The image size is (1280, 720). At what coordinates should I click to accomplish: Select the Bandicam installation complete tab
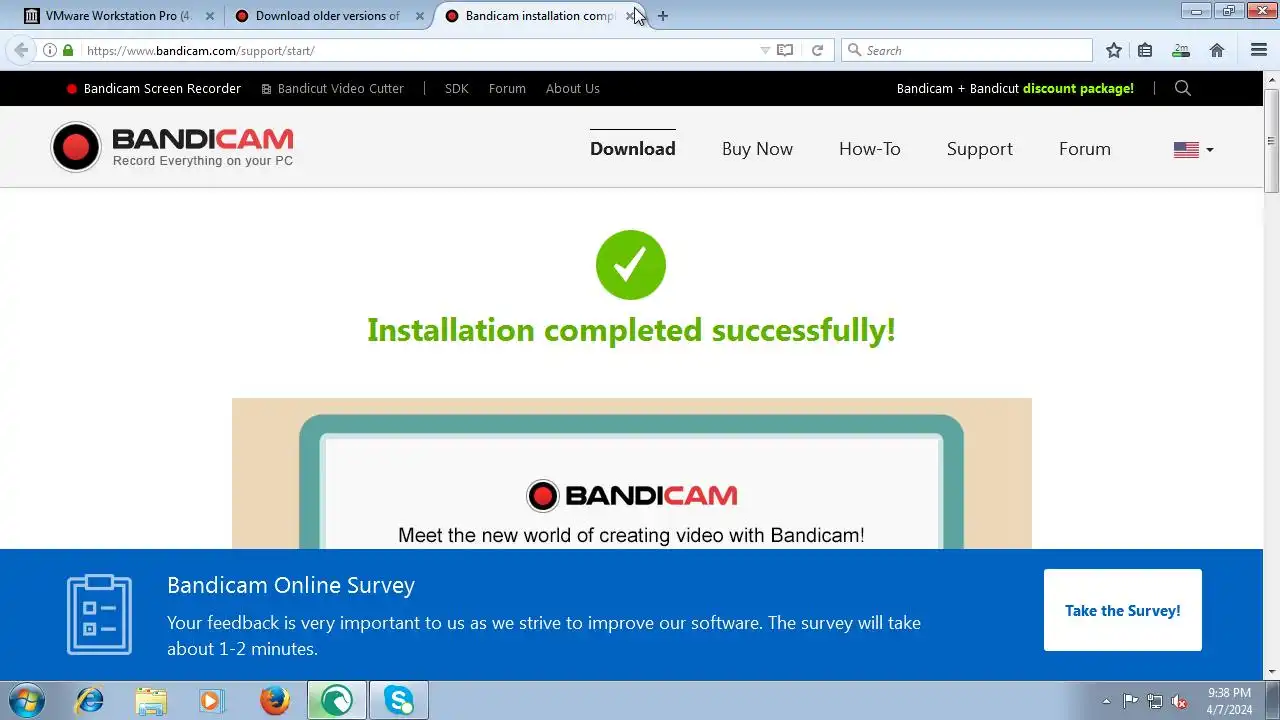(539, 16)
